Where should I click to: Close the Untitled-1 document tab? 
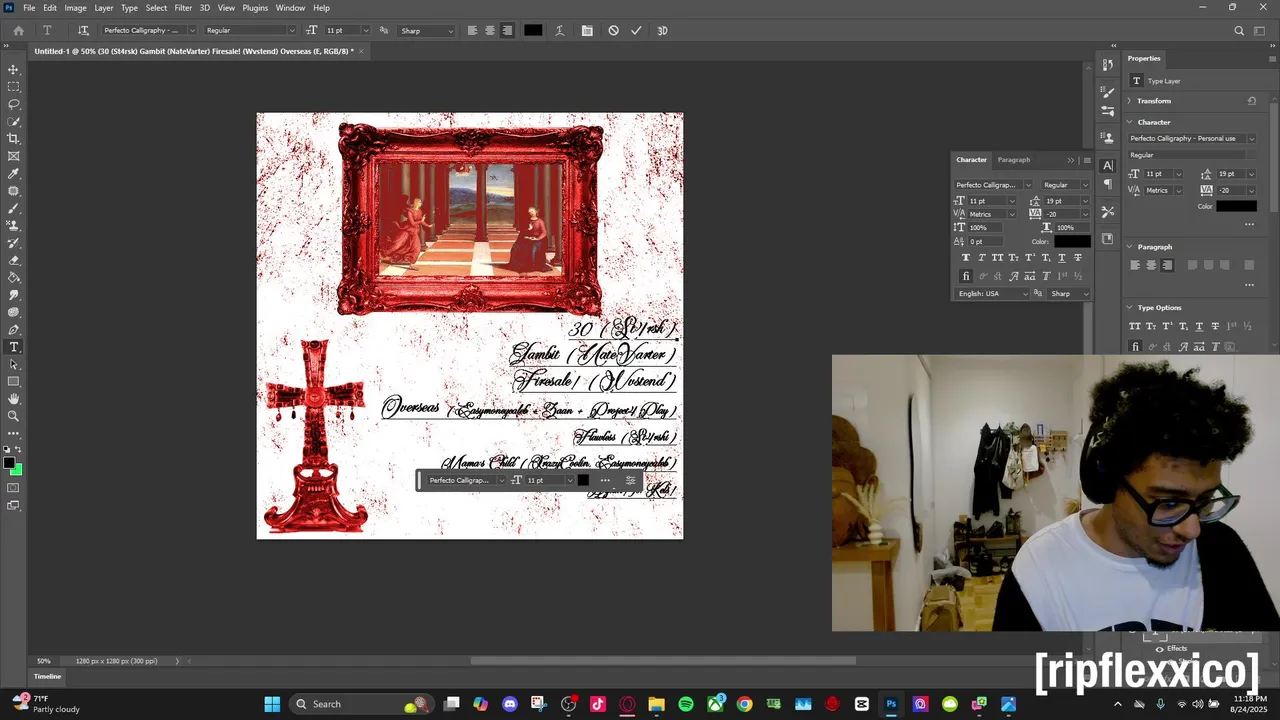coord(361,51)
